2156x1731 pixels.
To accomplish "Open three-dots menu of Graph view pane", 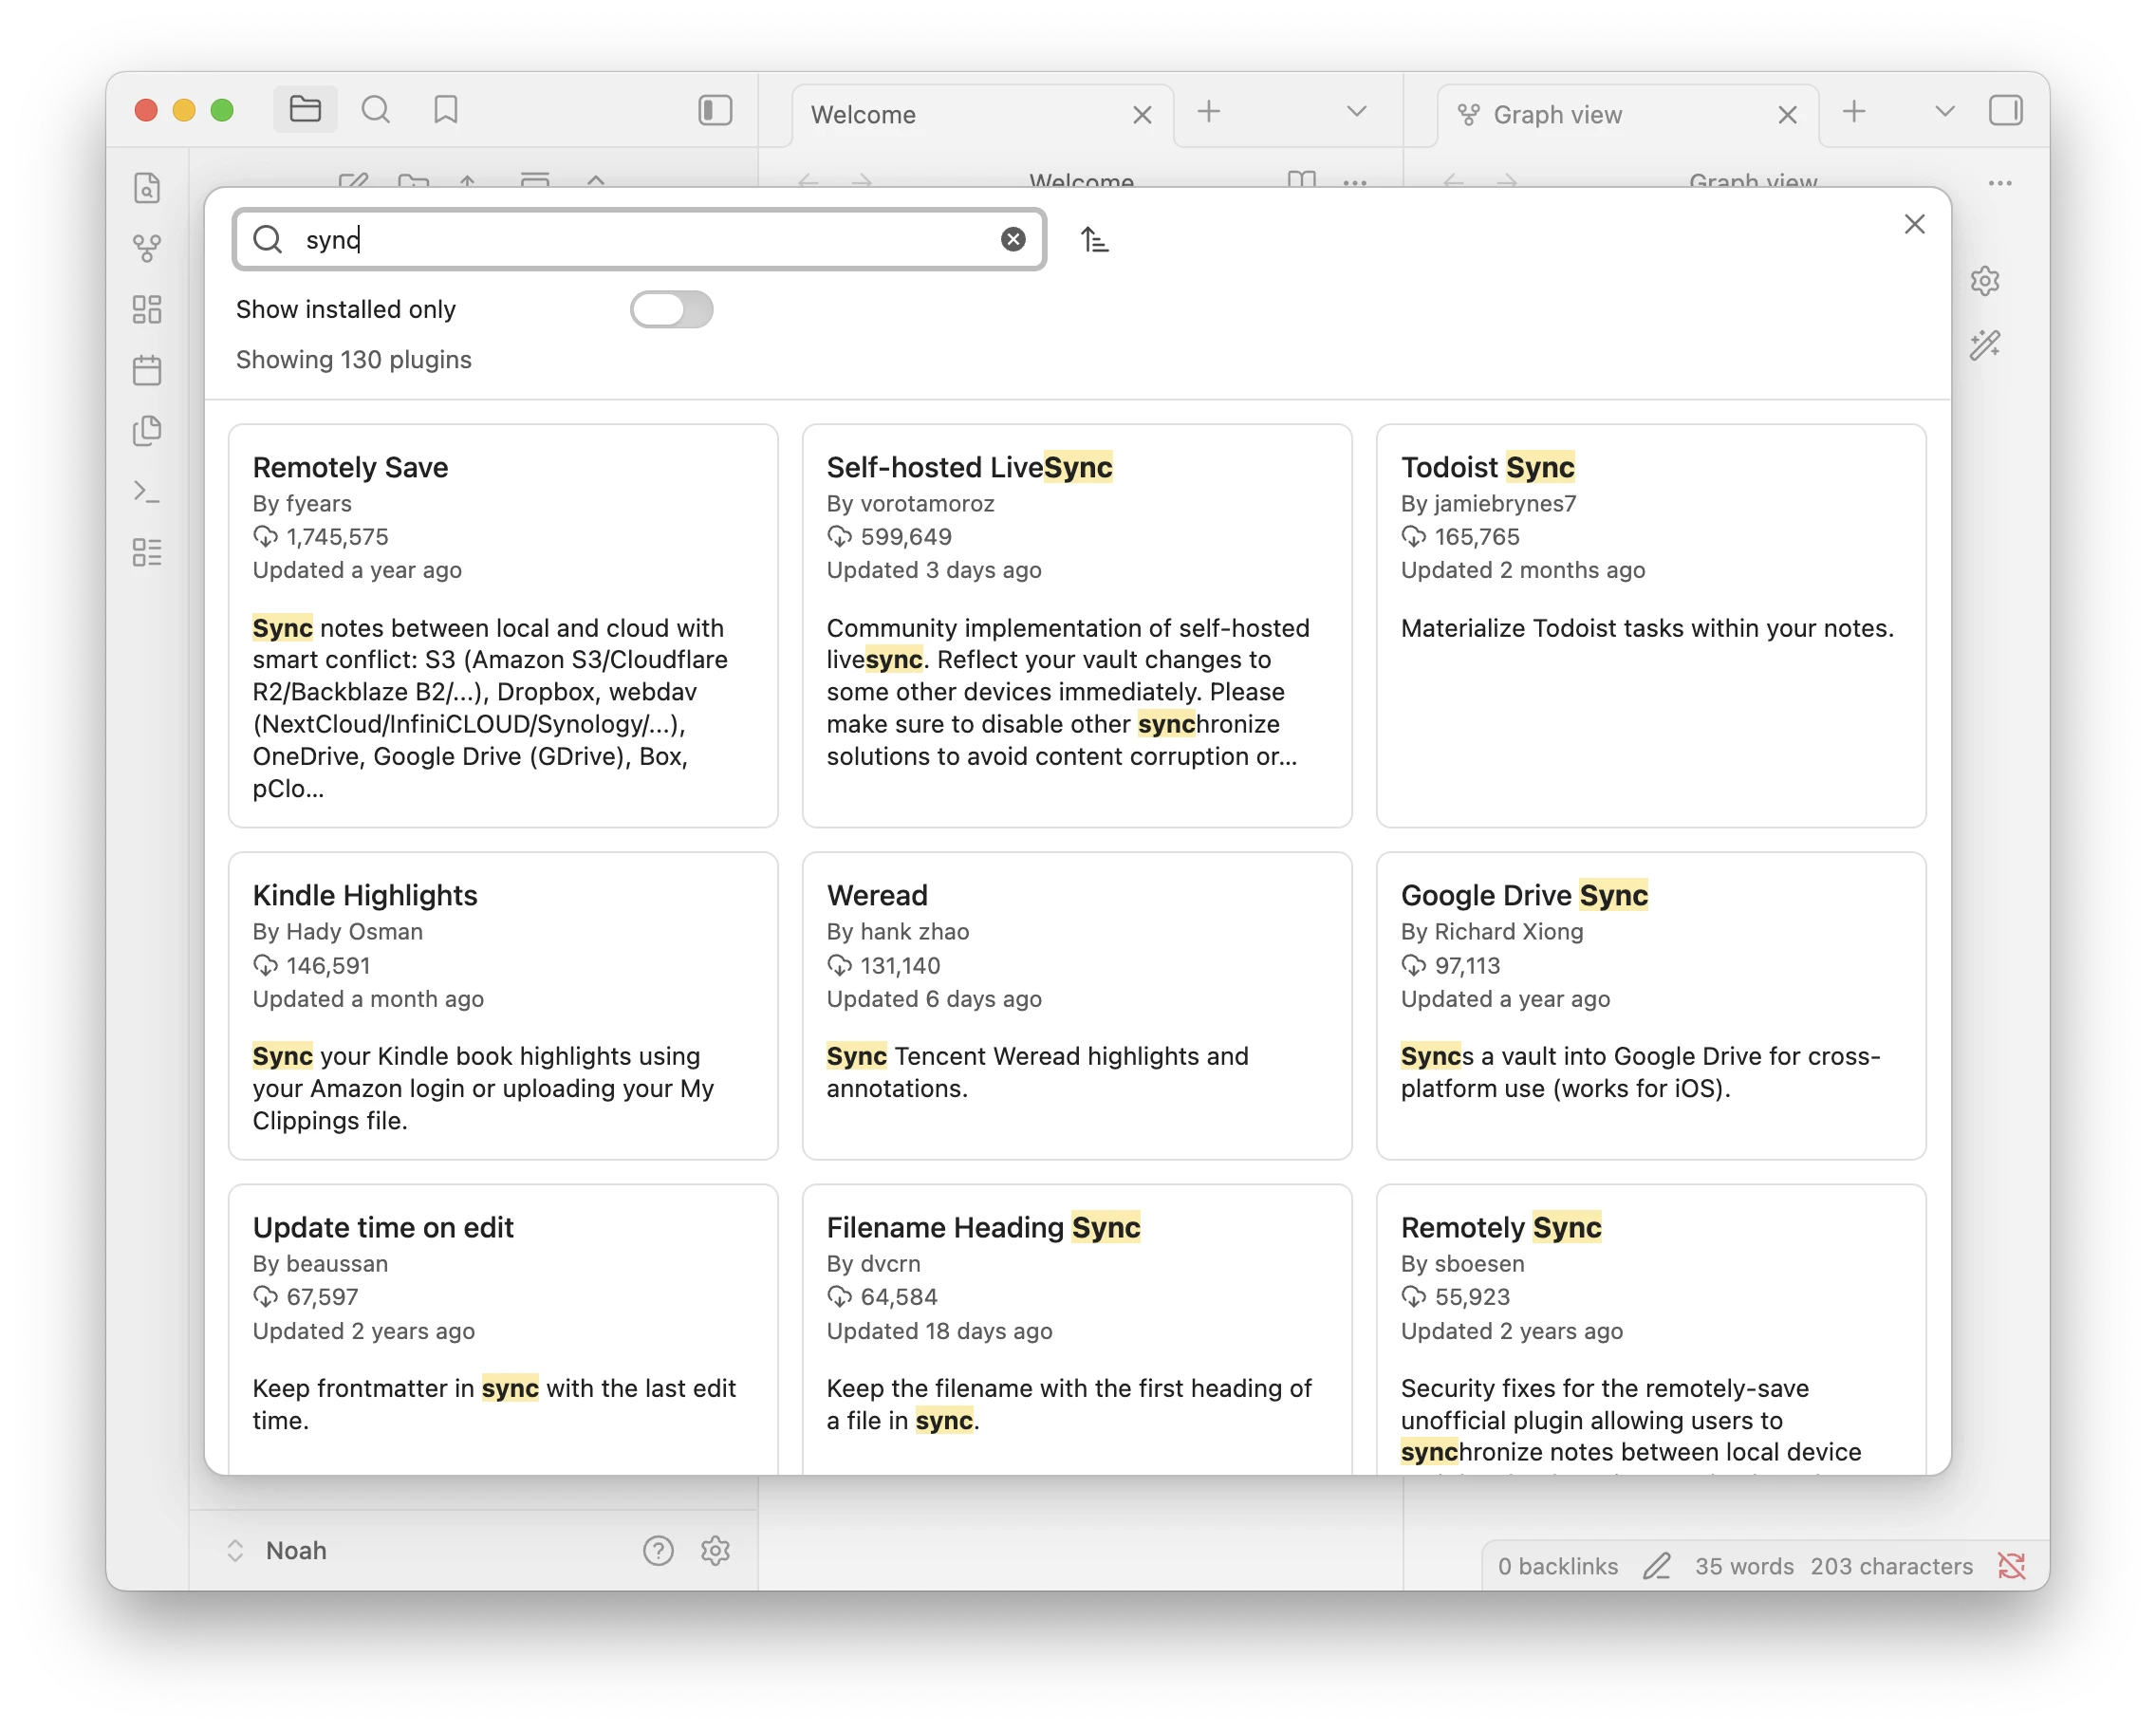I will click(2000, 183).
